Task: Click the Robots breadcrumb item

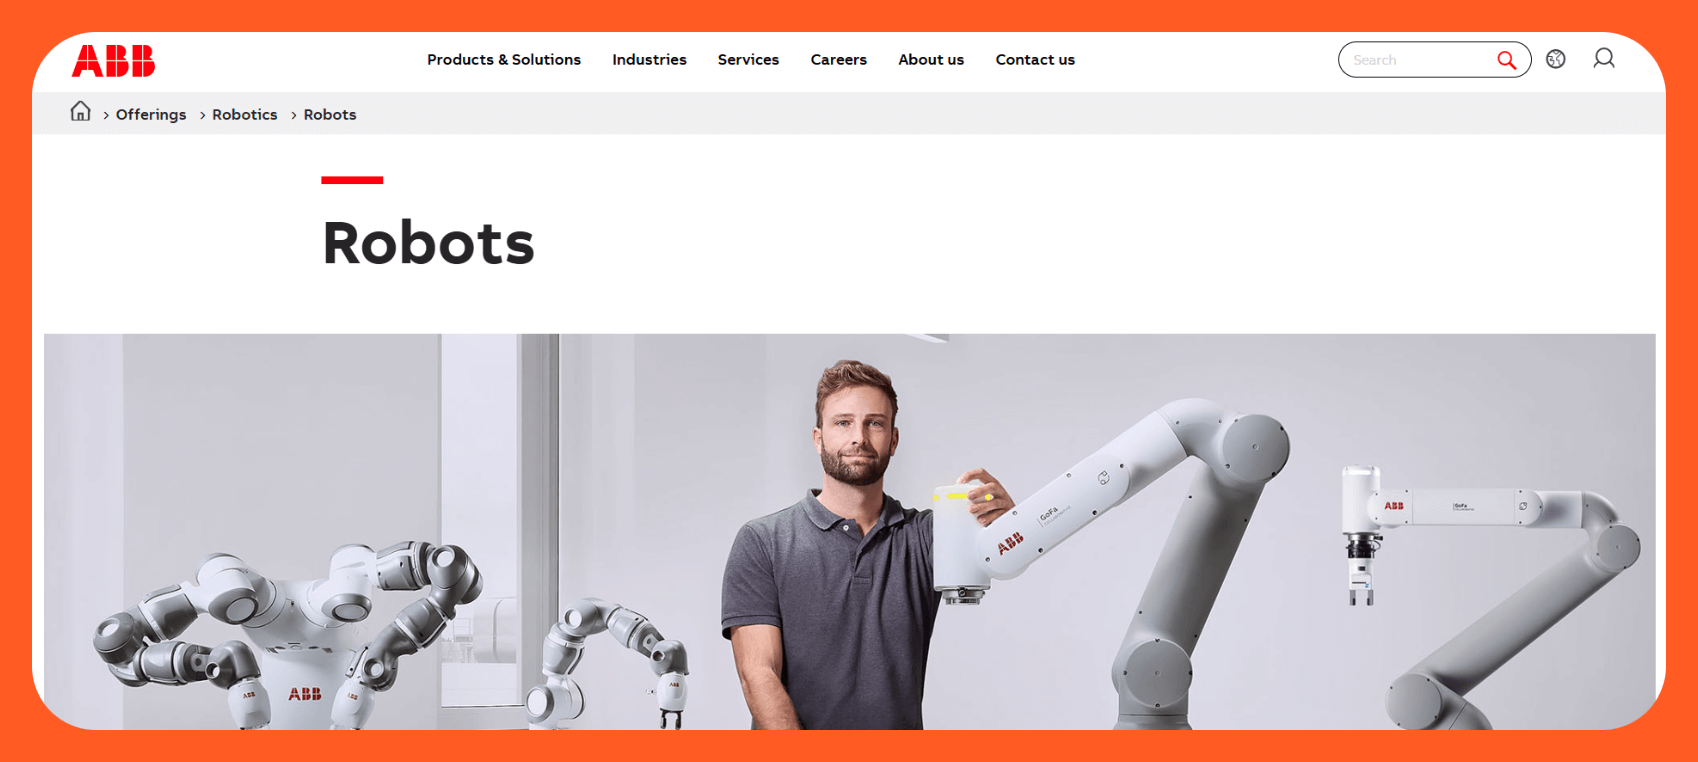Action: point(330,115)
